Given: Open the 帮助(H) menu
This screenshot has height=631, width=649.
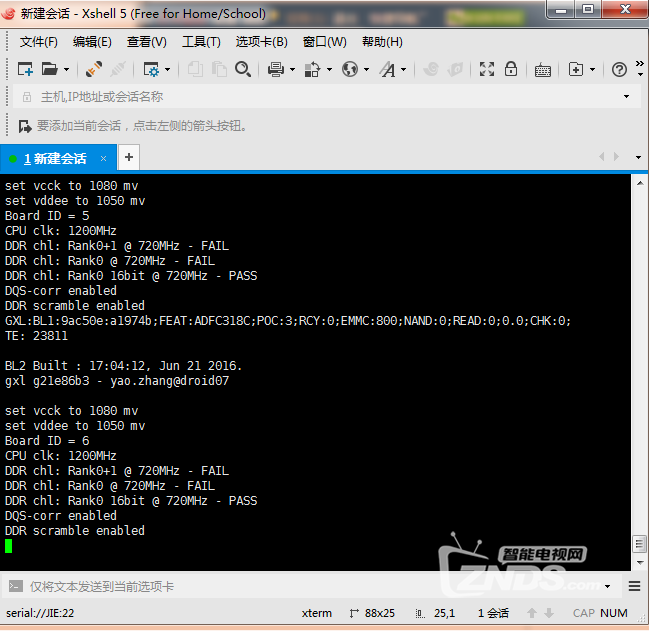Looking at the screenshot, I should pyautogui.click(x=382, y=42).
